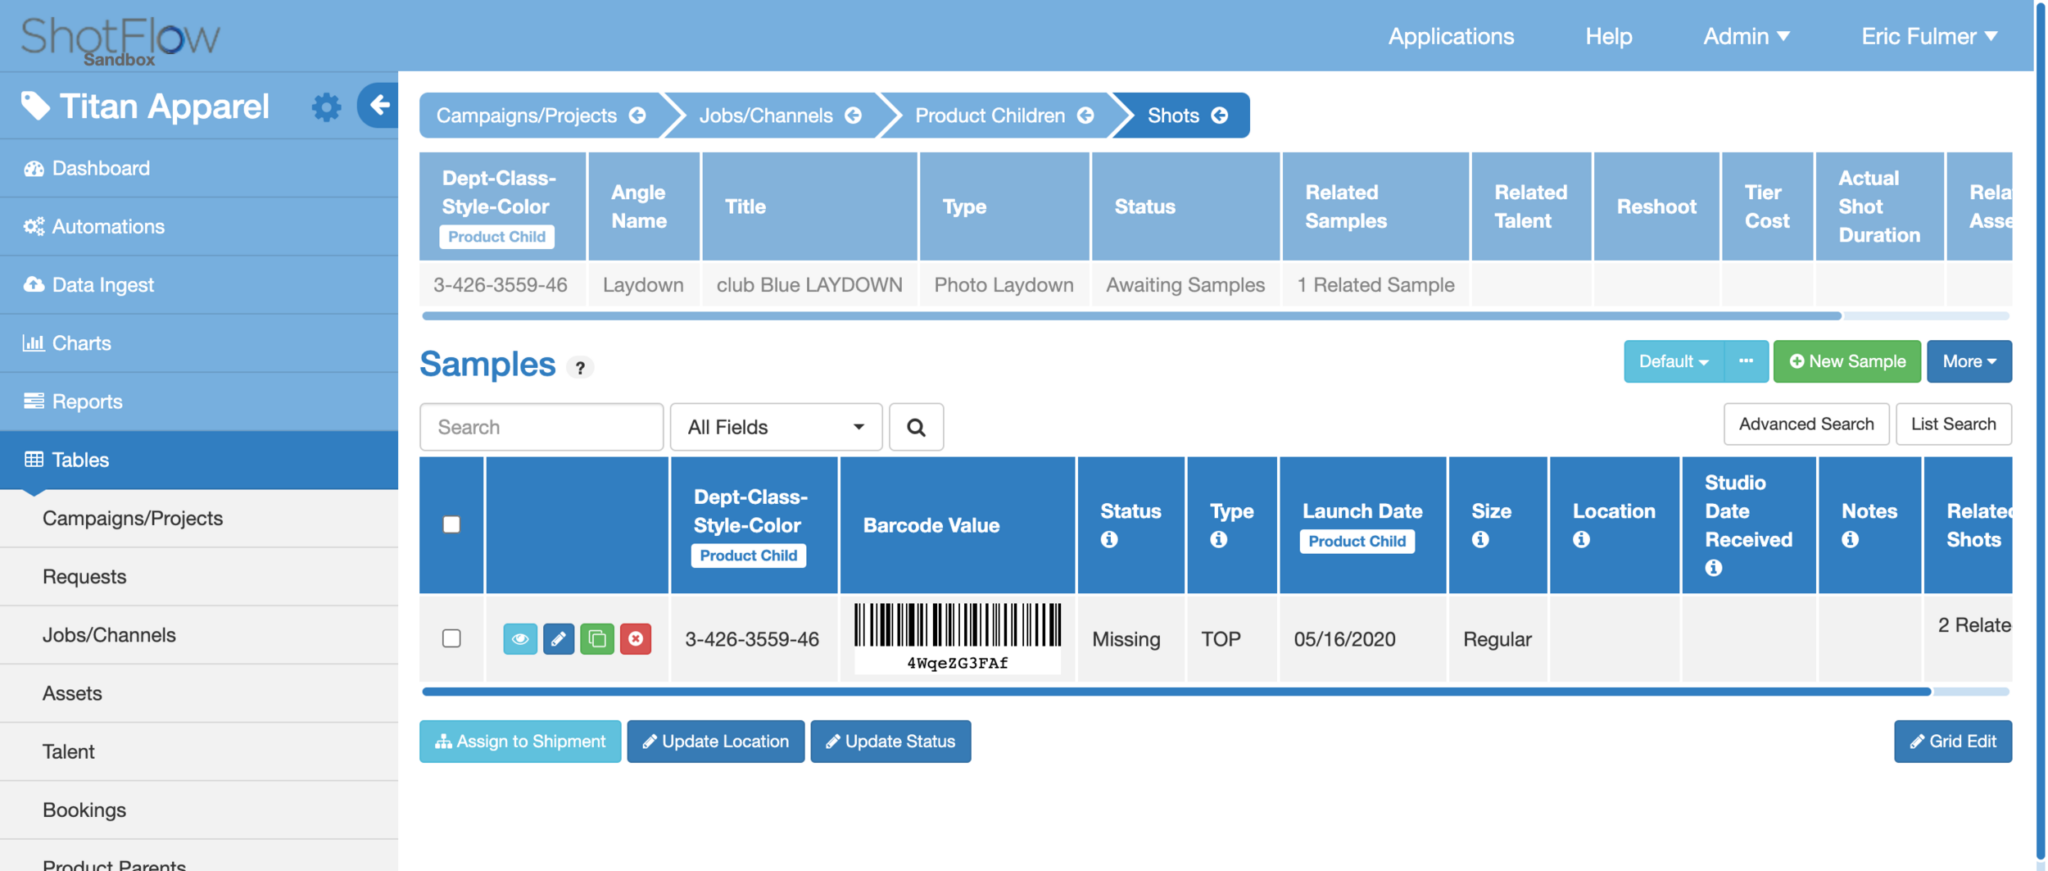The height and width of the screenshot is (871, 2048).
Task: Click the Samples table horizontal scrollbar
Action: pyautogui.click(x=1176, y=691)
